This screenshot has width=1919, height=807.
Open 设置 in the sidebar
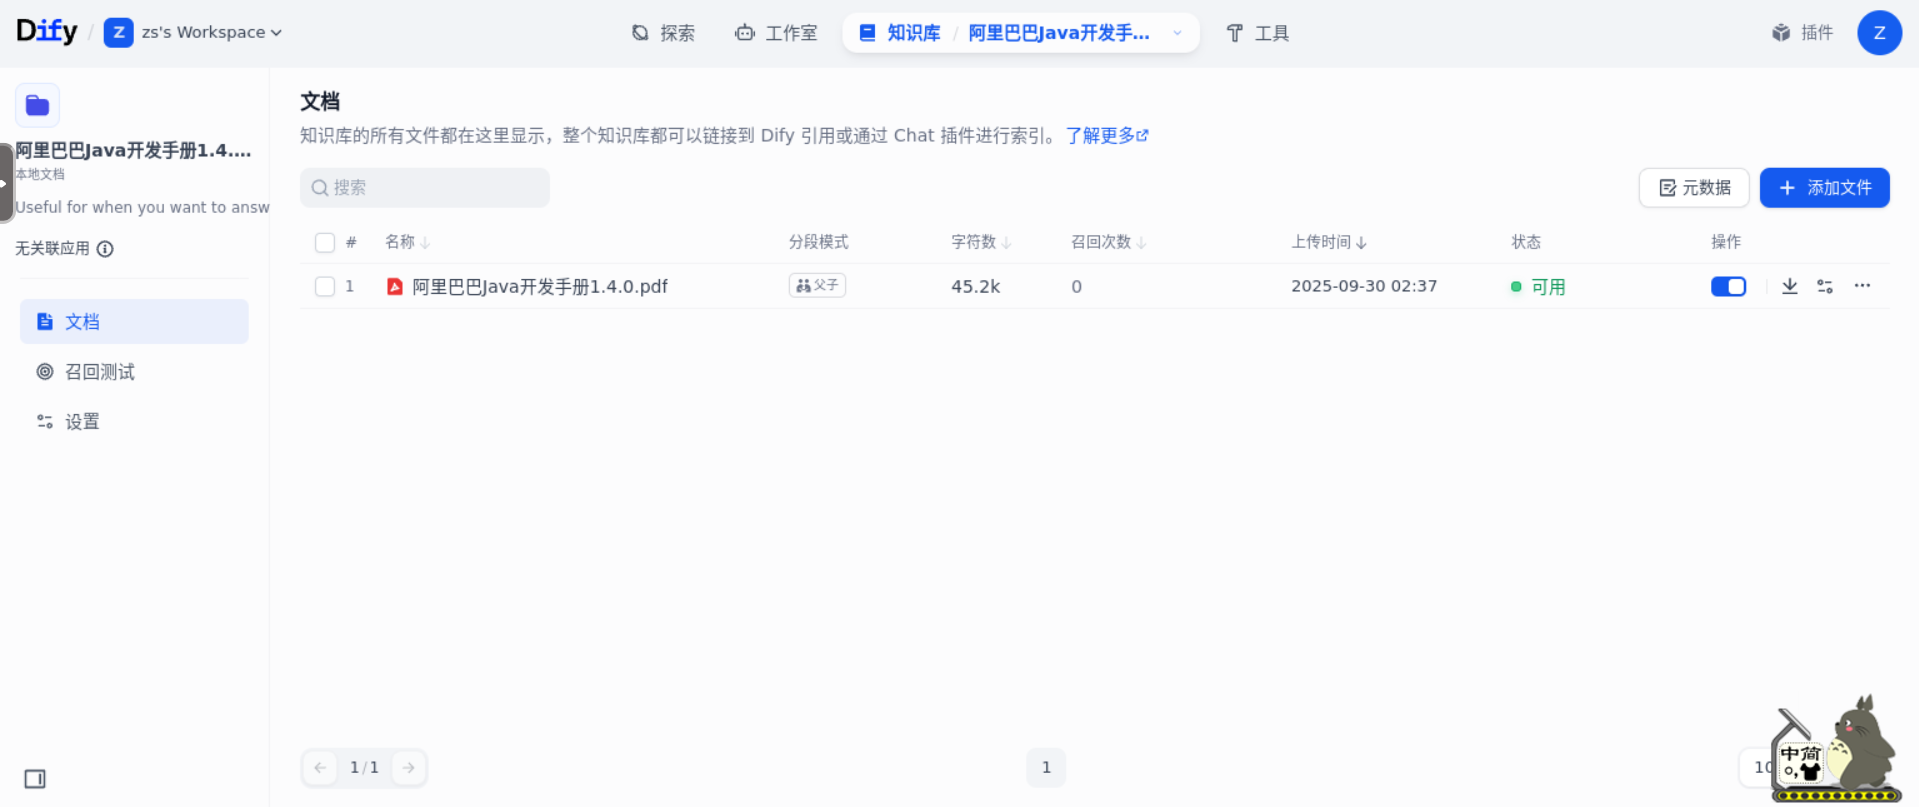134,422
